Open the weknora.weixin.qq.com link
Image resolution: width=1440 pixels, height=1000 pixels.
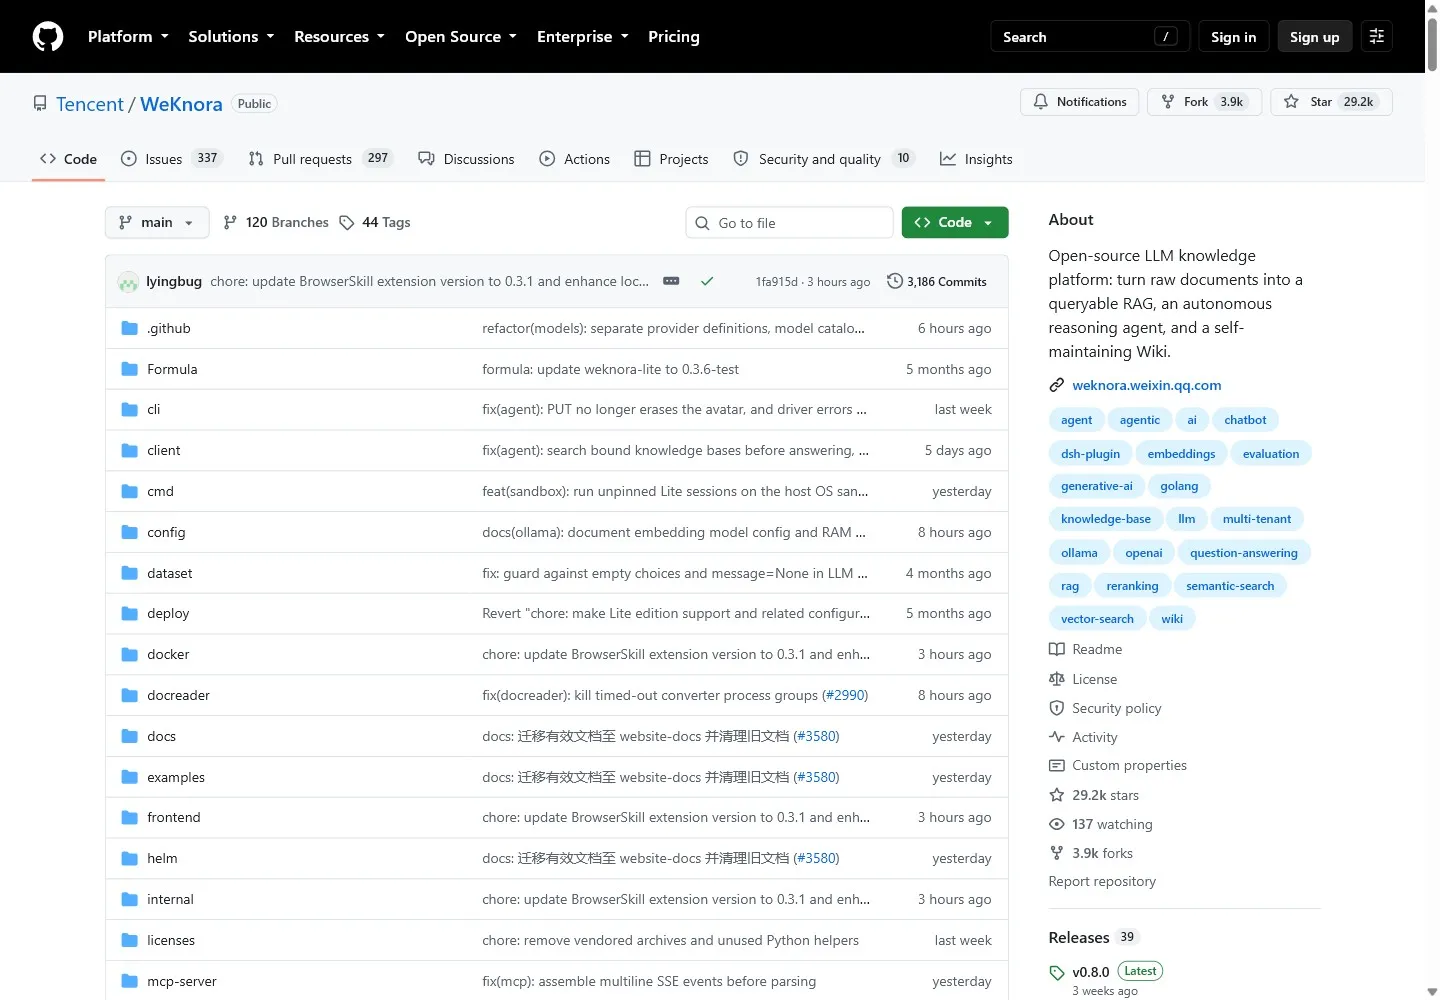coord(1146,385)
